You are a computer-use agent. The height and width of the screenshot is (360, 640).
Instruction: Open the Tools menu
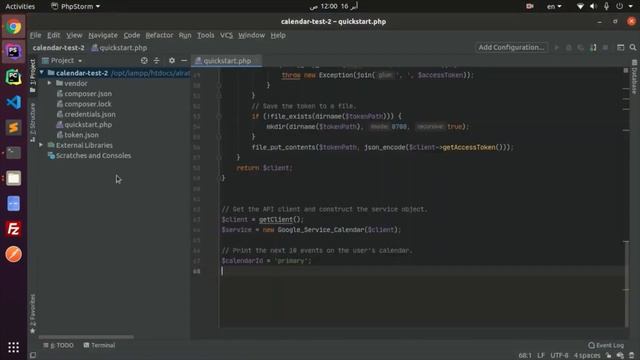pyautogui.click(x=206, y=36)
